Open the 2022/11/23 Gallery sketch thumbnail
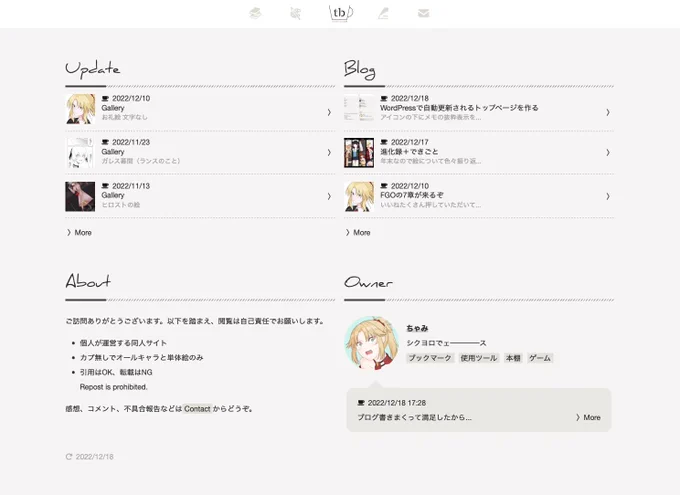 tap(80, 153)
